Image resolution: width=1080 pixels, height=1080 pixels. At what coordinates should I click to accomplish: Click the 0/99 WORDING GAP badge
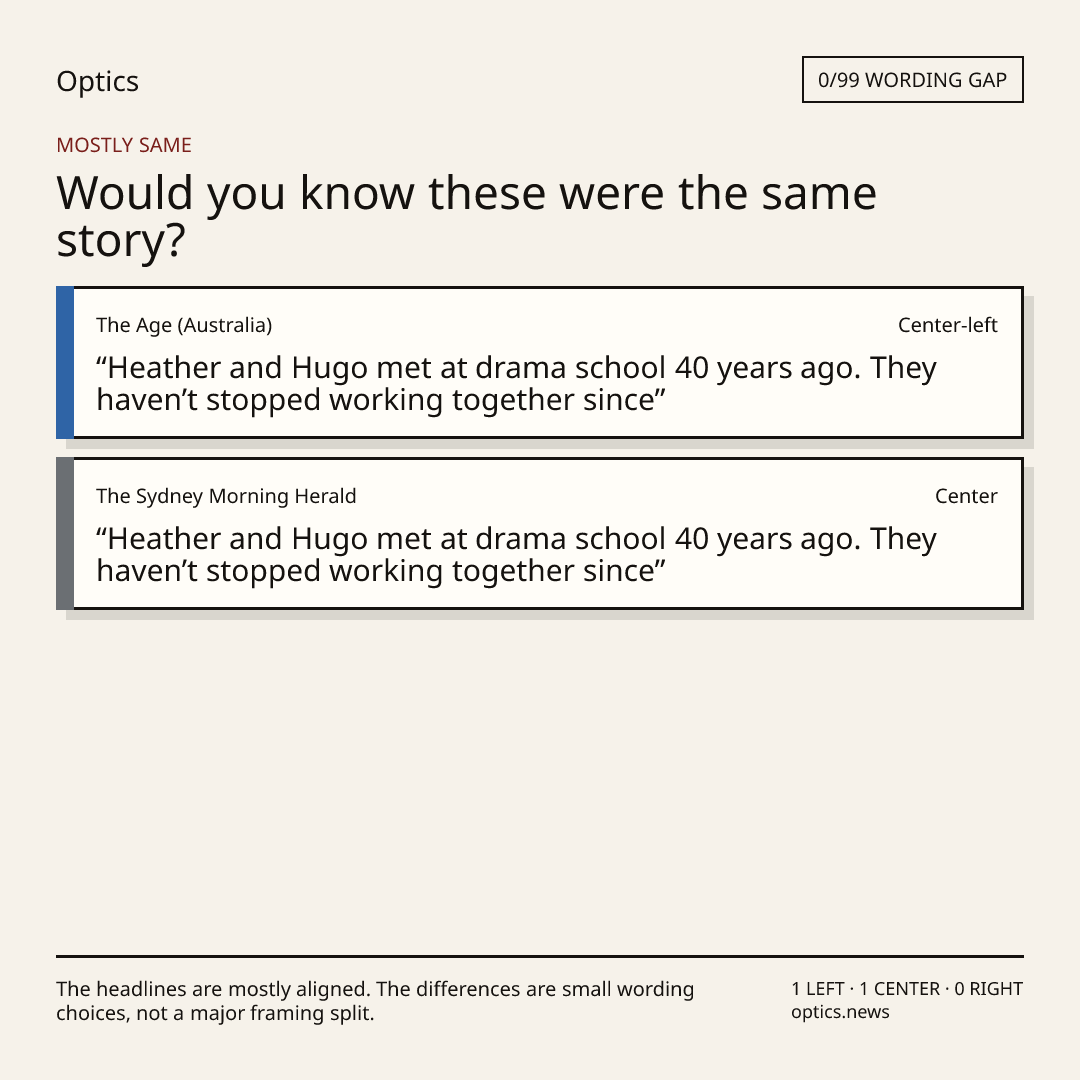point(913,80)
